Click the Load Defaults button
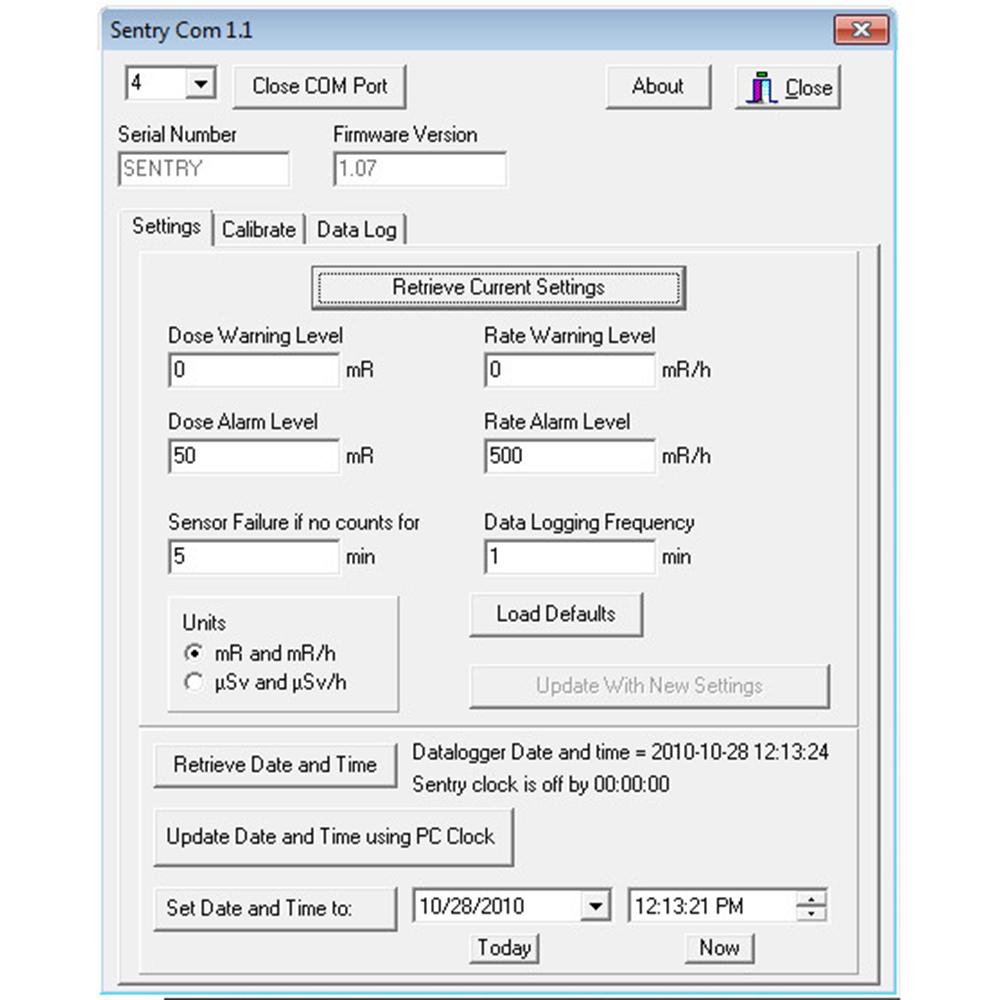 [556, 614]
